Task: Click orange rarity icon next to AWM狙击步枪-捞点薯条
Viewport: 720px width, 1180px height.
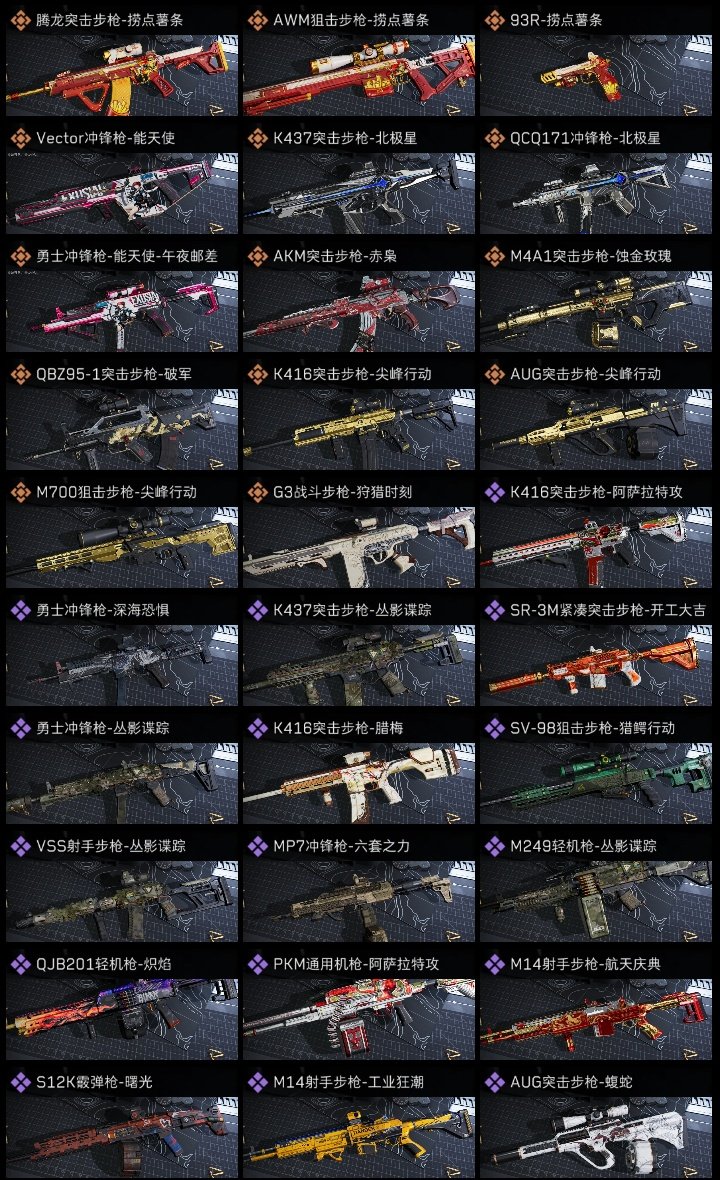Action: [x=257, y=20]
